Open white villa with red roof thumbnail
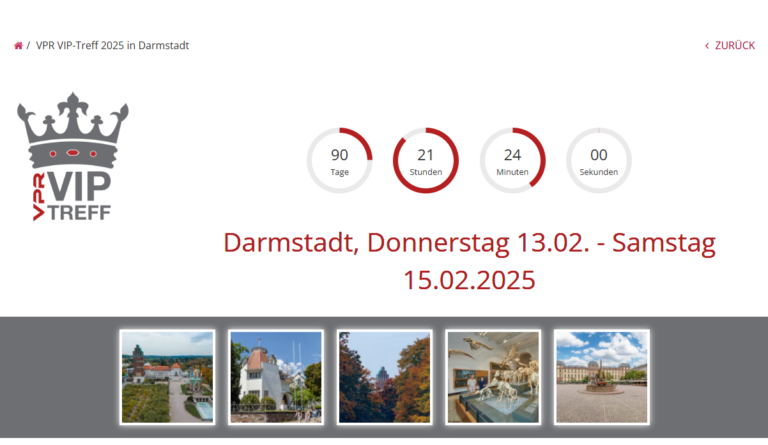 (276, 377)
